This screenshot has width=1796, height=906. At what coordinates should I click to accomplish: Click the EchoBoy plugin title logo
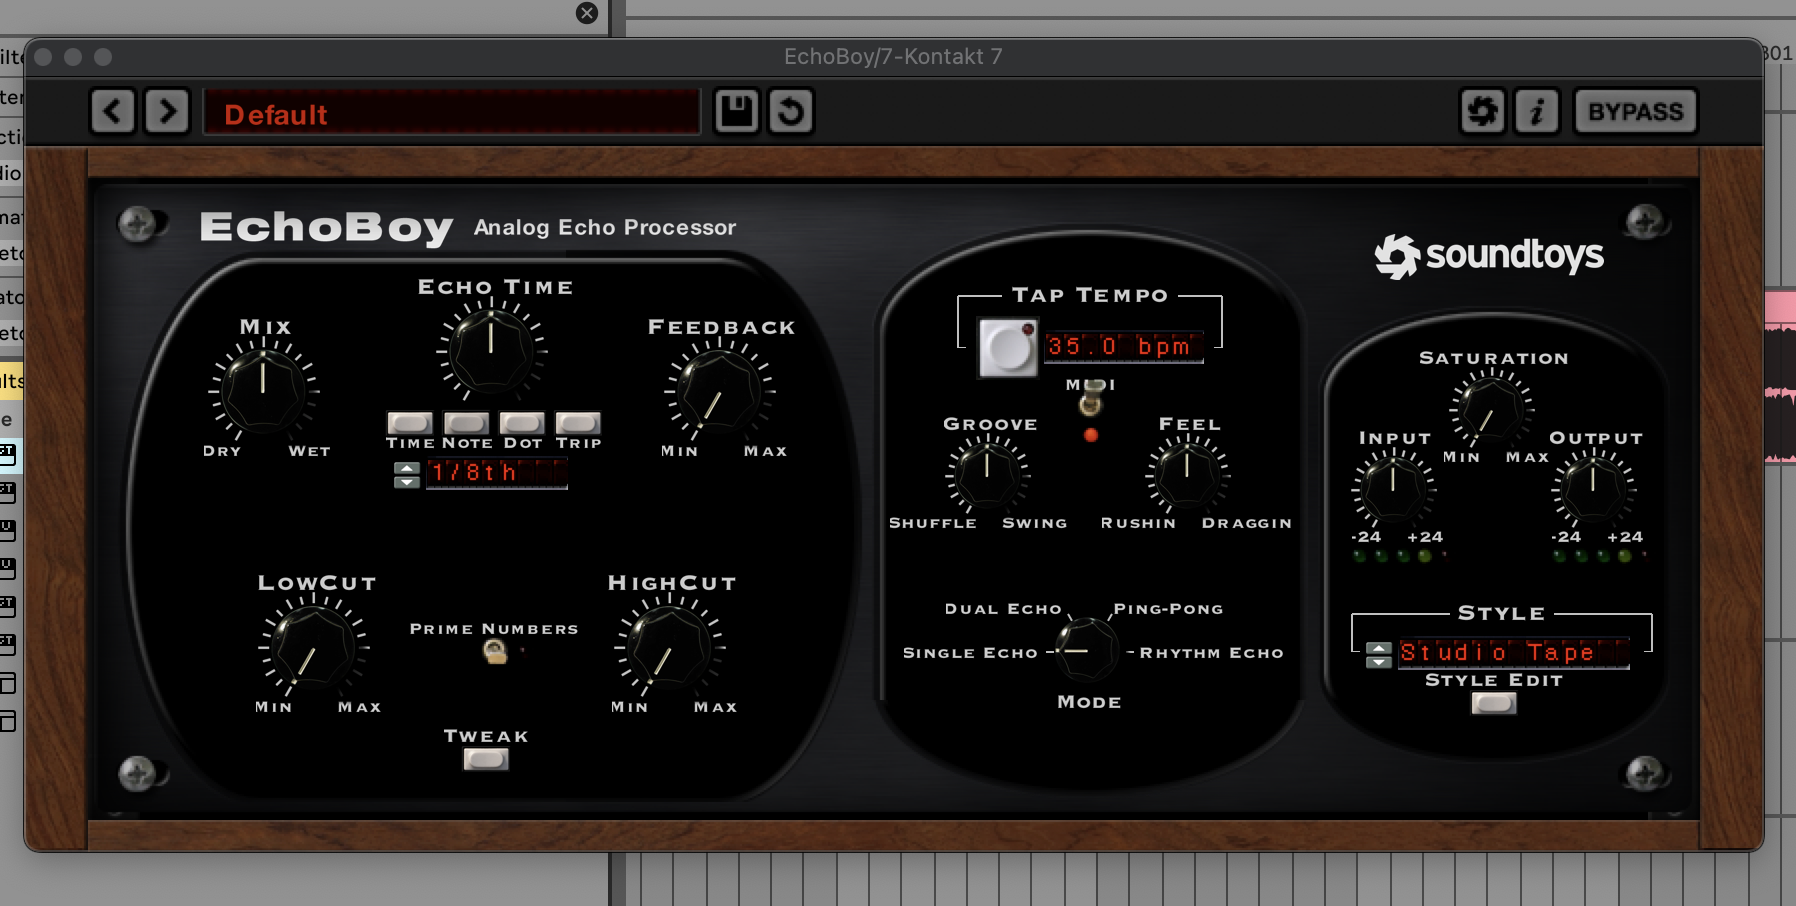[326, 228]
